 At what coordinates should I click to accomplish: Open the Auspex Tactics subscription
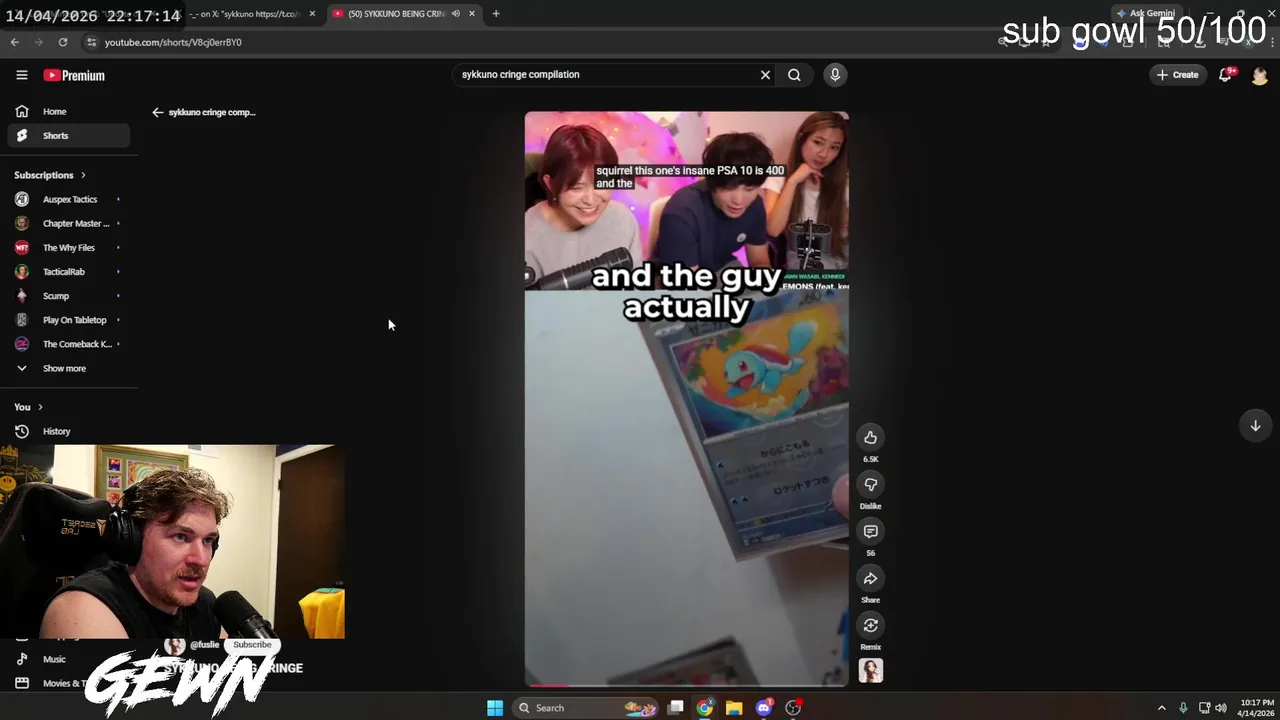point(68,199)
